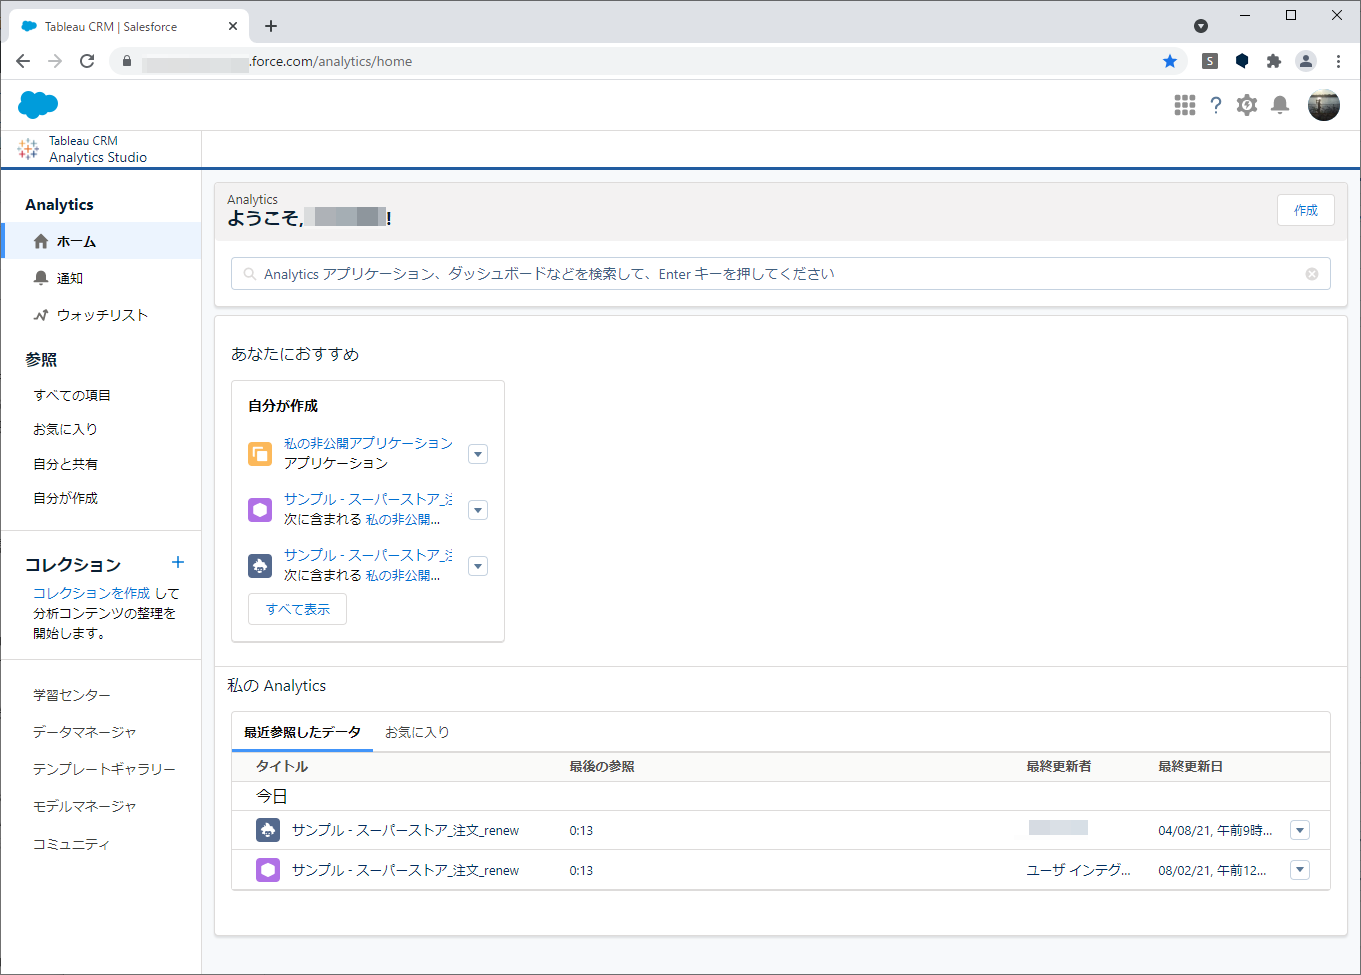Open 自分が作成 in the sidebar
The height and width of the screenshot is (975, 1361).
point(65,498)
